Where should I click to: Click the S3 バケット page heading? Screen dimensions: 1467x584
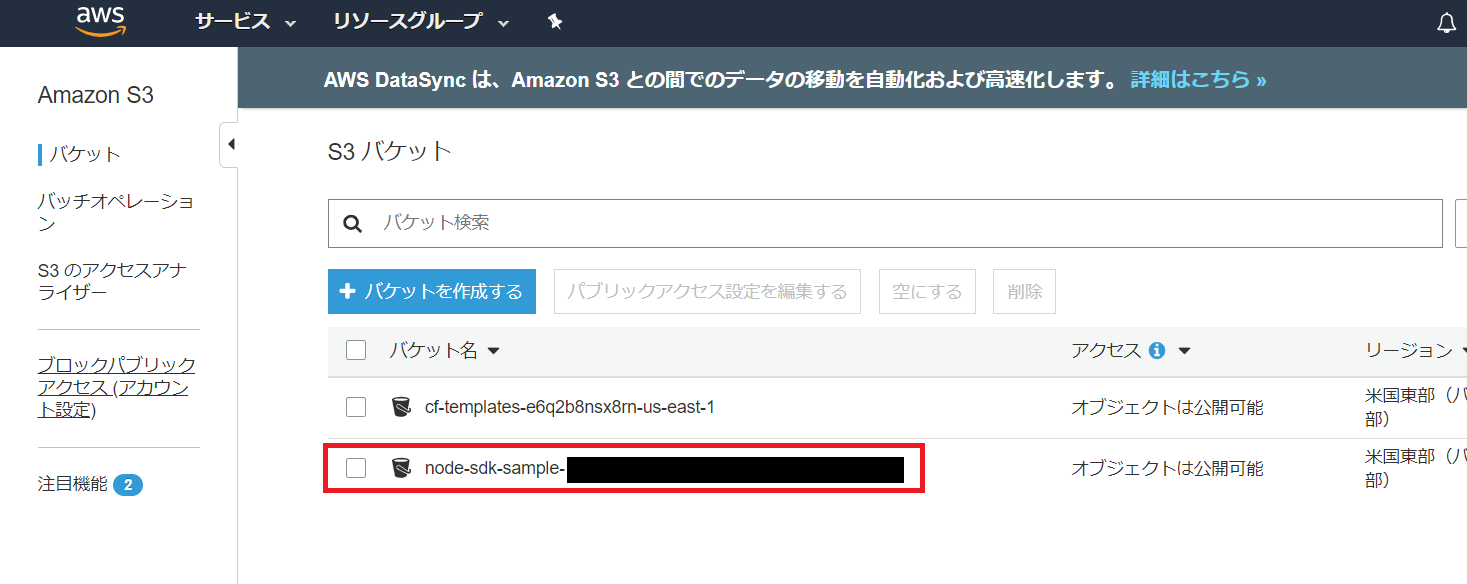(390, 152)
